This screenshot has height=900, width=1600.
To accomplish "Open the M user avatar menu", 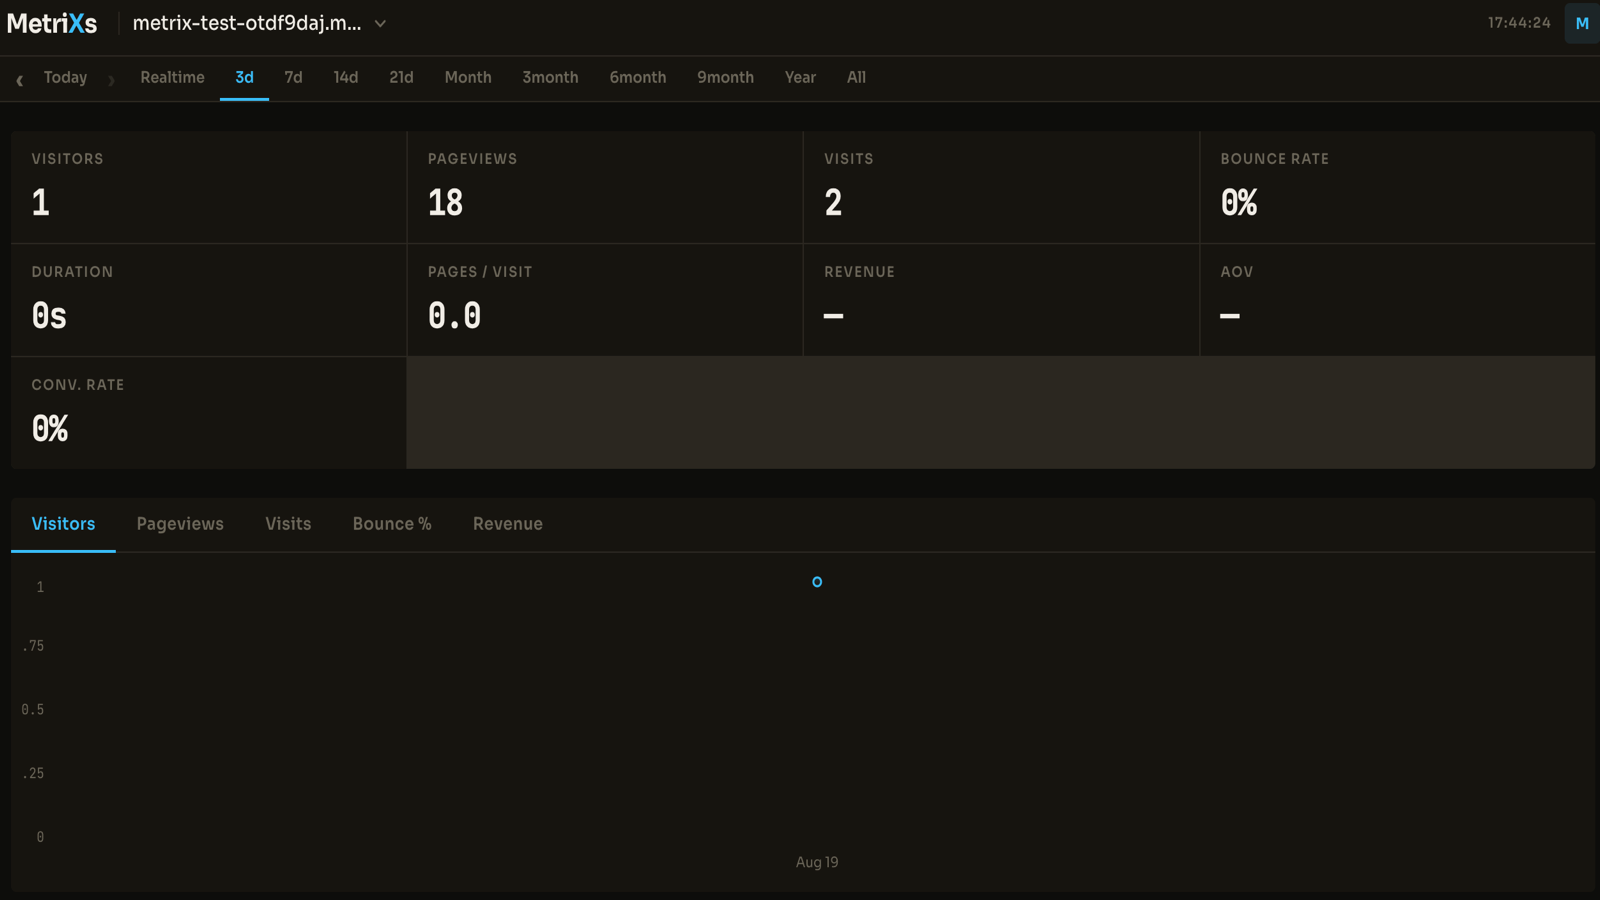I will 1582,23.
